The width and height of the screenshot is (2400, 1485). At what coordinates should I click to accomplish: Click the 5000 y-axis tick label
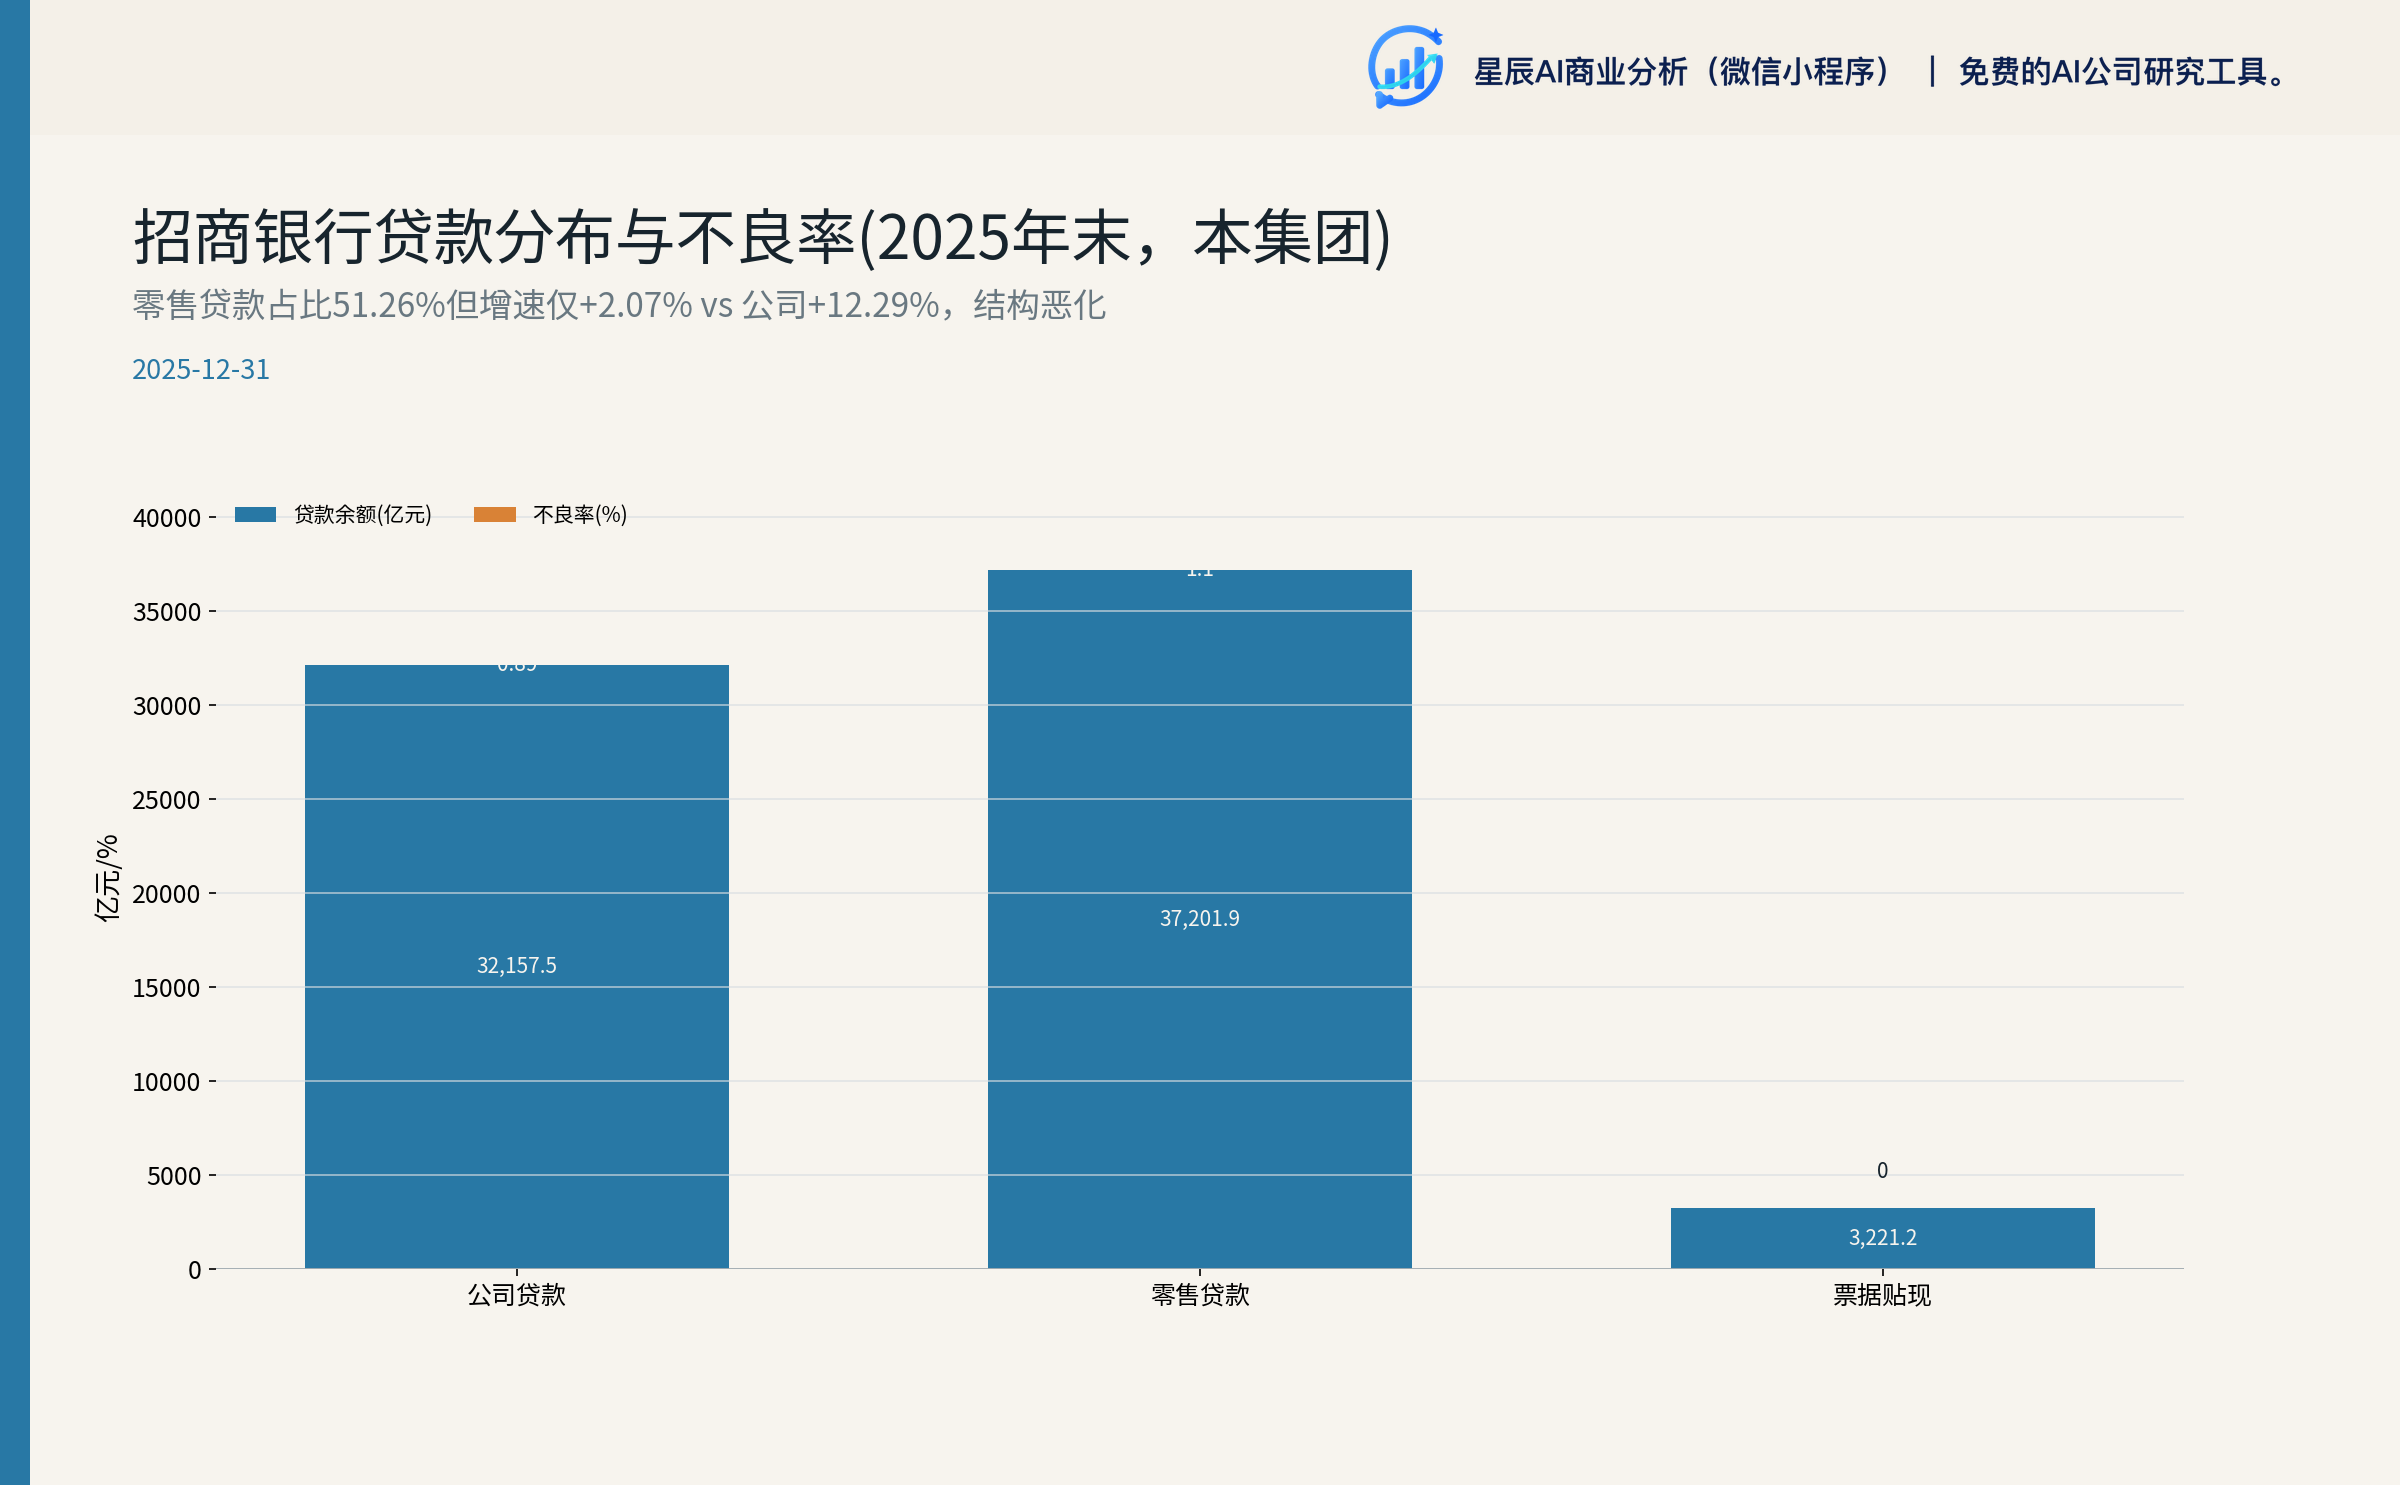(174, 1176)
